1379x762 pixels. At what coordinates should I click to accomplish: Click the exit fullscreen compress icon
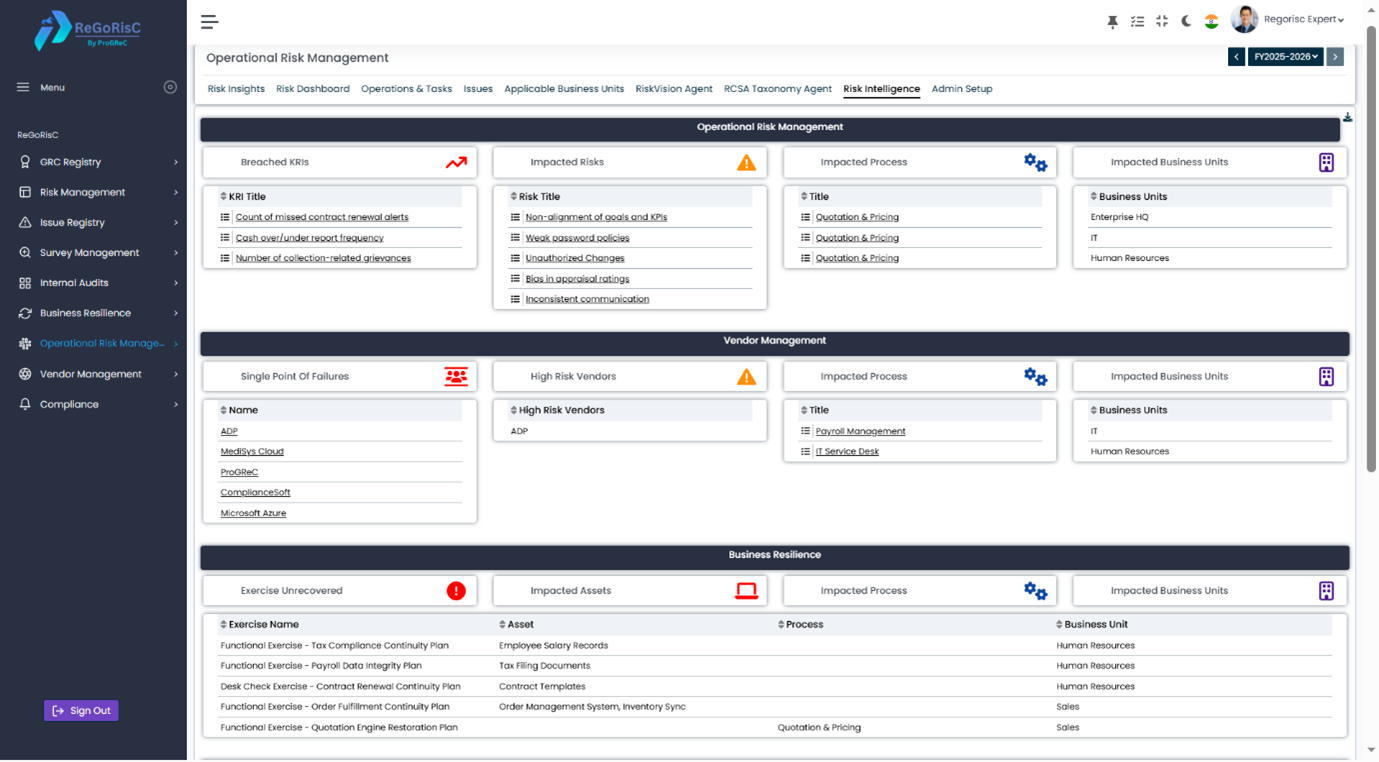[x=1162, y=21]
